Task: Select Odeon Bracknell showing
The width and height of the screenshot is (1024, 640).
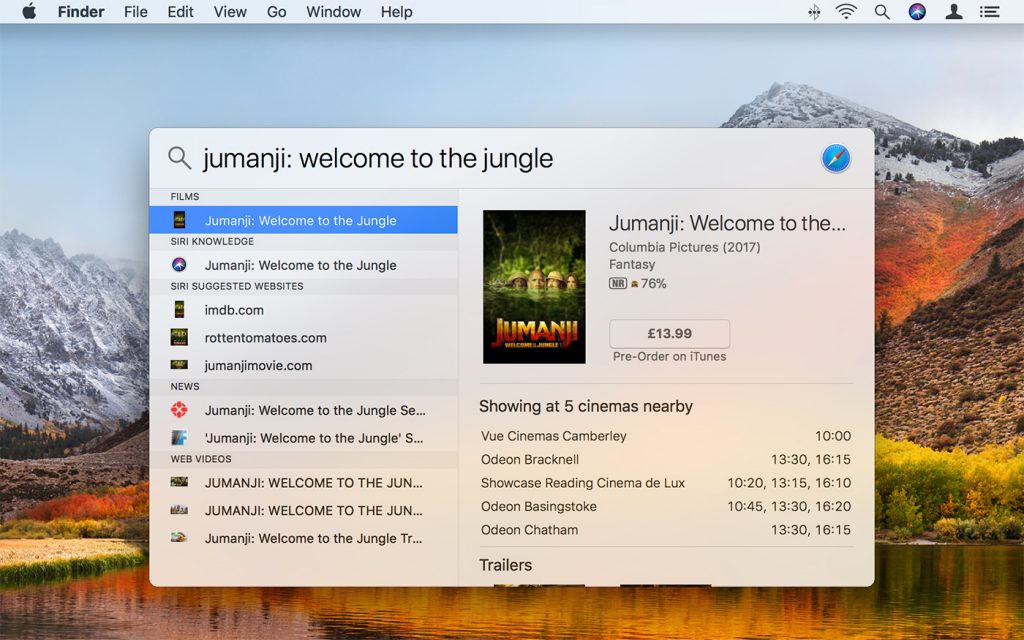Action: coord(666,459)
